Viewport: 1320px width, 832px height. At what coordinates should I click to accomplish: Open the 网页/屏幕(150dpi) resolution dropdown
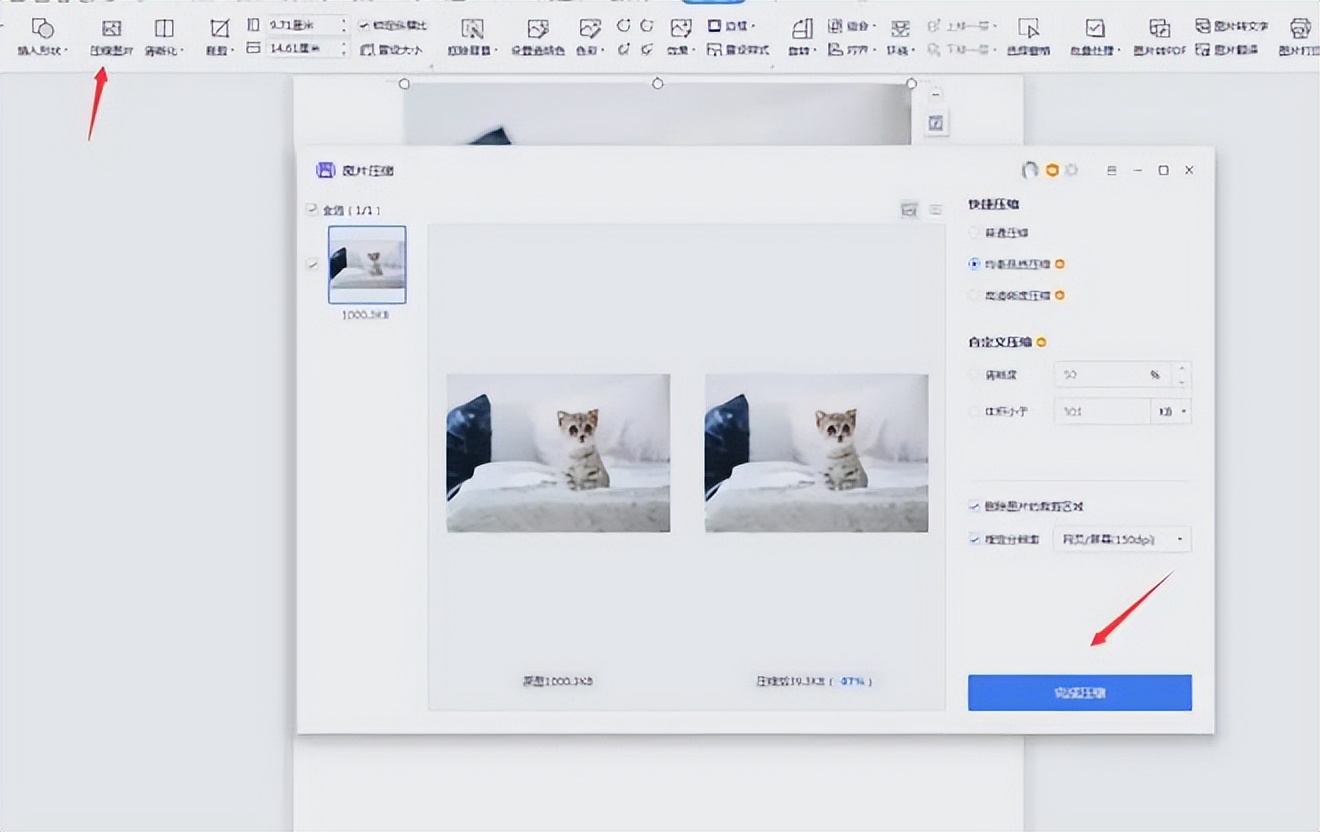pyautogui.click(x=1122, y=539)
